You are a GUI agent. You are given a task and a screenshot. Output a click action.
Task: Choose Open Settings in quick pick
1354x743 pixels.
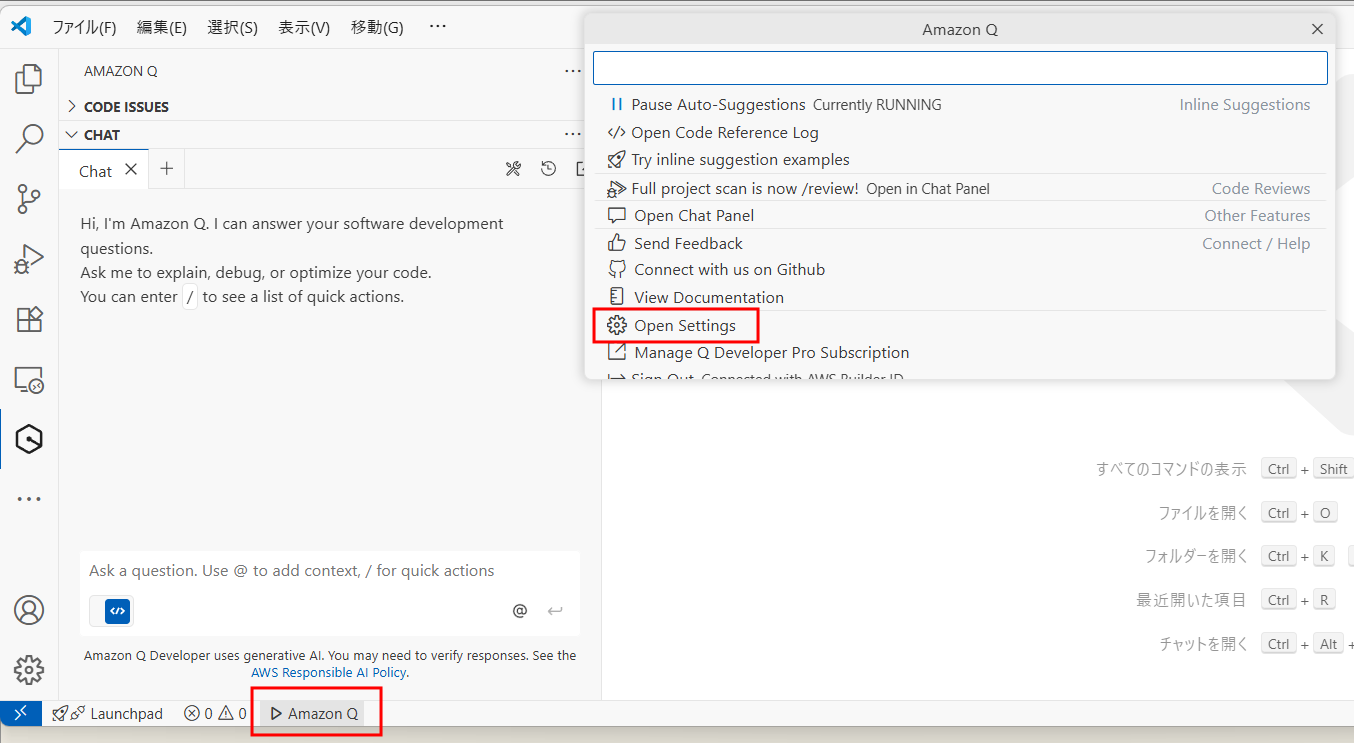tap(960, 326)
